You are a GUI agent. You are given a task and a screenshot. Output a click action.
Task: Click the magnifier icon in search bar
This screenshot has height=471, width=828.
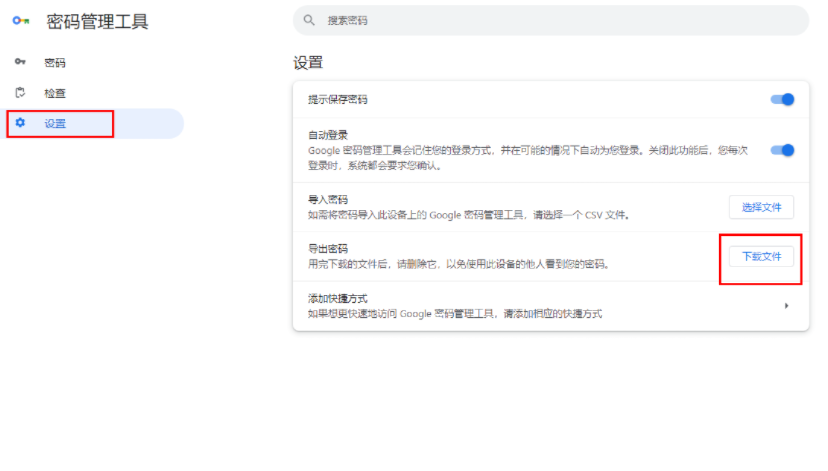pyautogui.click(x=309, y=21)
